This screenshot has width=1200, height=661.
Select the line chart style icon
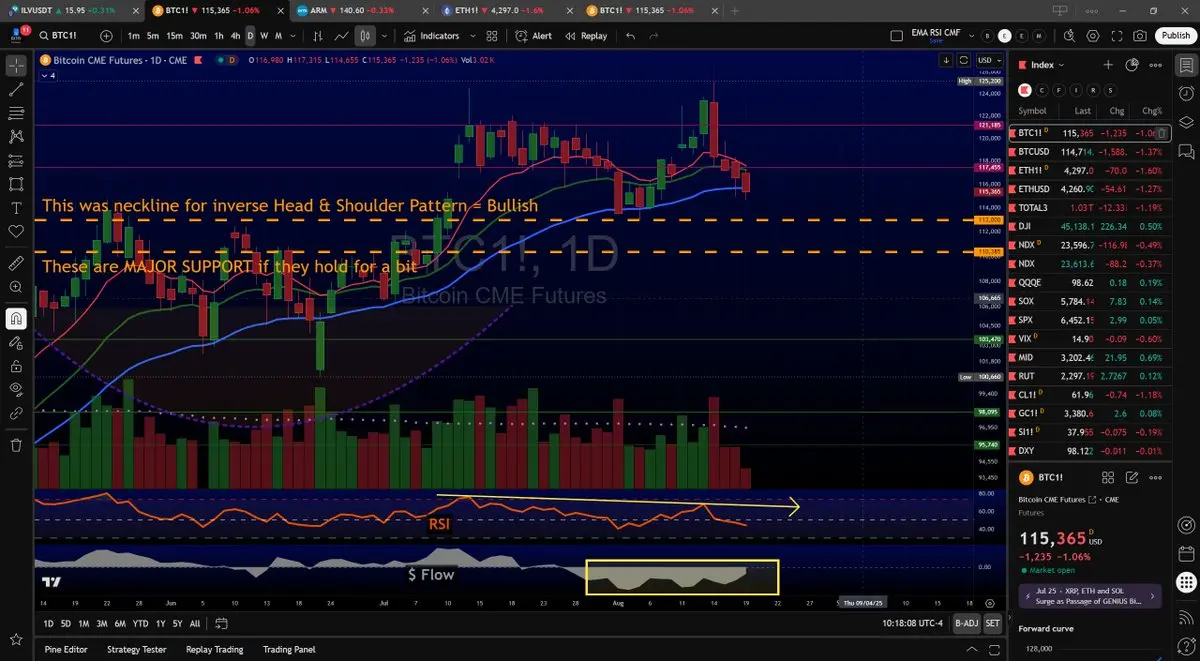341,36
